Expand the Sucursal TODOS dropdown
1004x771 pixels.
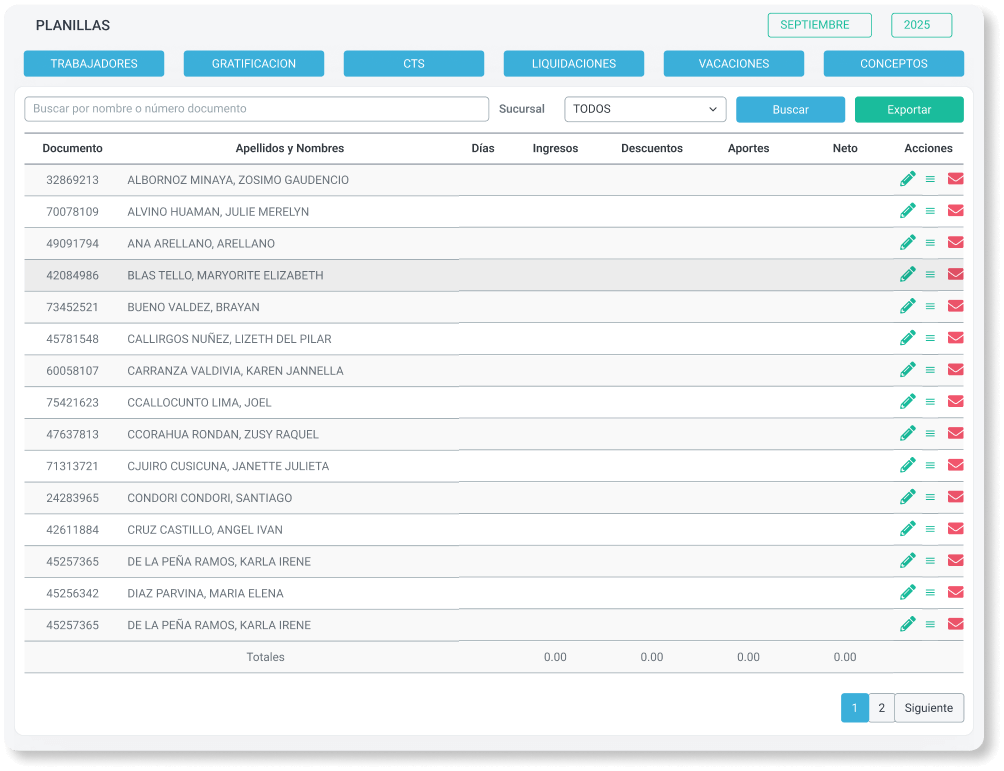click(645, 109)
